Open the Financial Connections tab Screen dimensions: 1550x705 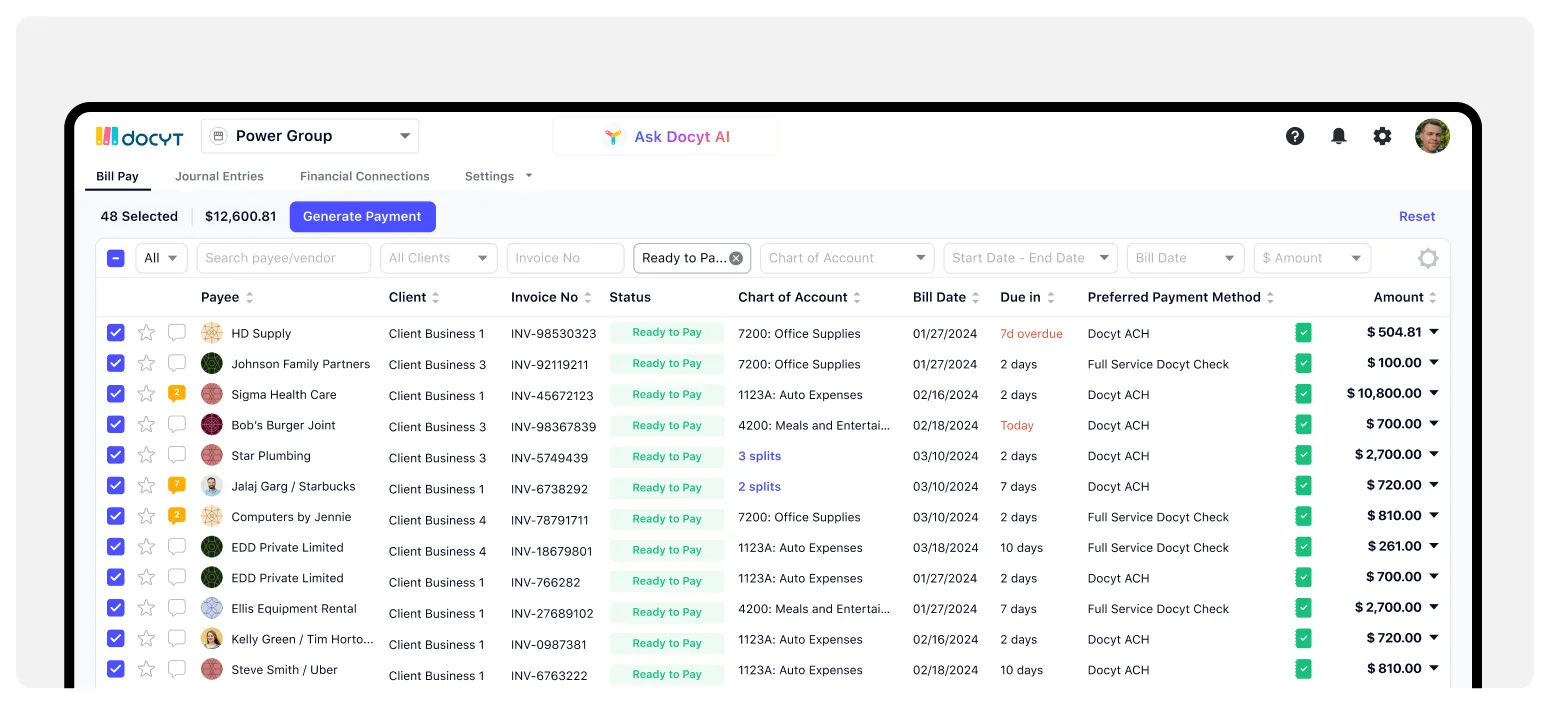[365, 176]
